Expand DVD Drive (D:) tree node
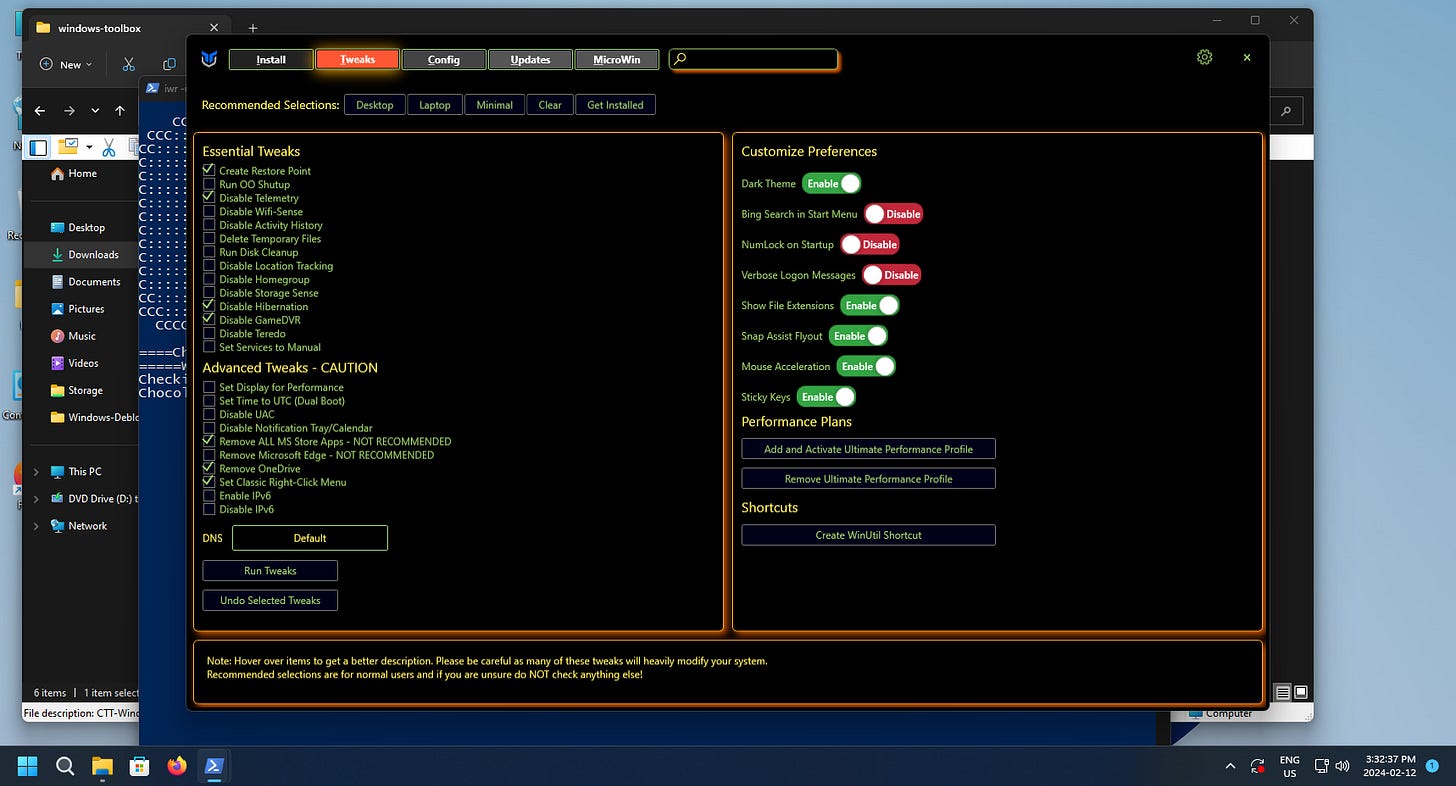 pos(37,498)
